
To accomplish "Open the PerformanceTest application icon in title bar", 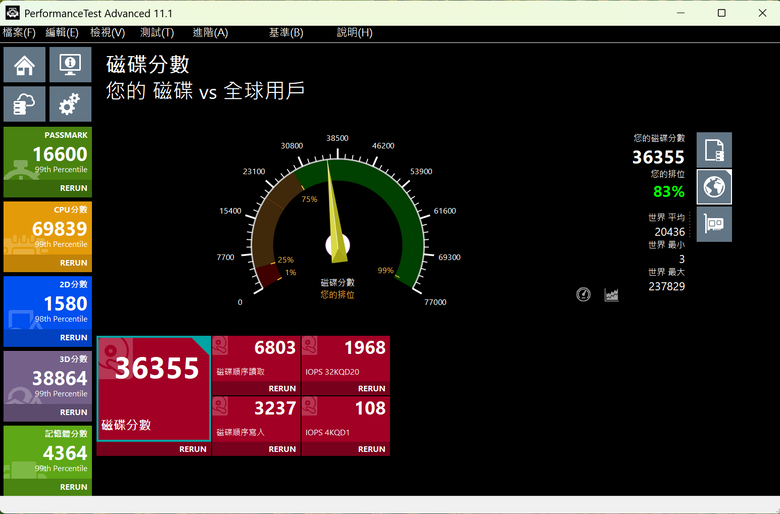I will pyautogui.click(x=12, y=13).
